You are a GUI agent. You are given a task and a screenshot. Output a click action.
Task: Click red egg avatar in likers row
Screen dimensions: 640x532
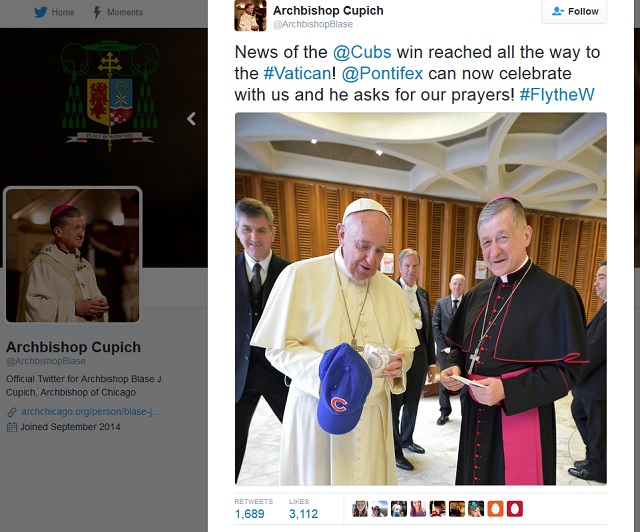click(x=515, y=509)
